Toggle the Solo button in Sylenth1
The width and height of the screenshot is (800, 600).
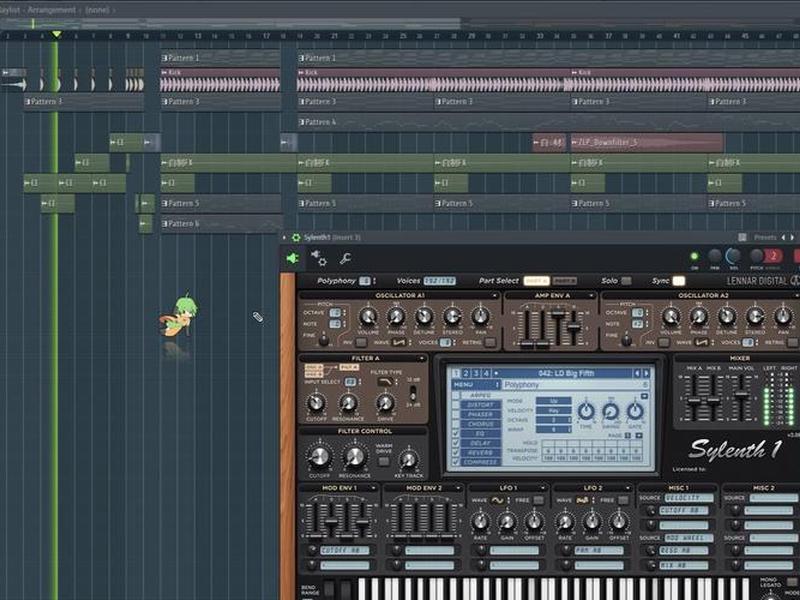click(x=626, y=281)
